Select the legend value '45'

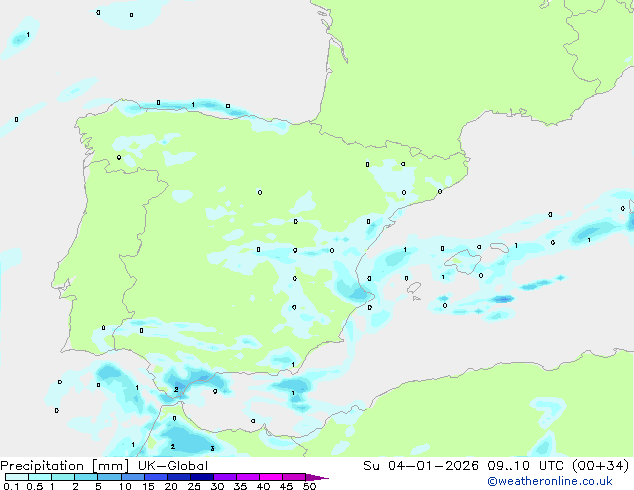coord(286,486)
